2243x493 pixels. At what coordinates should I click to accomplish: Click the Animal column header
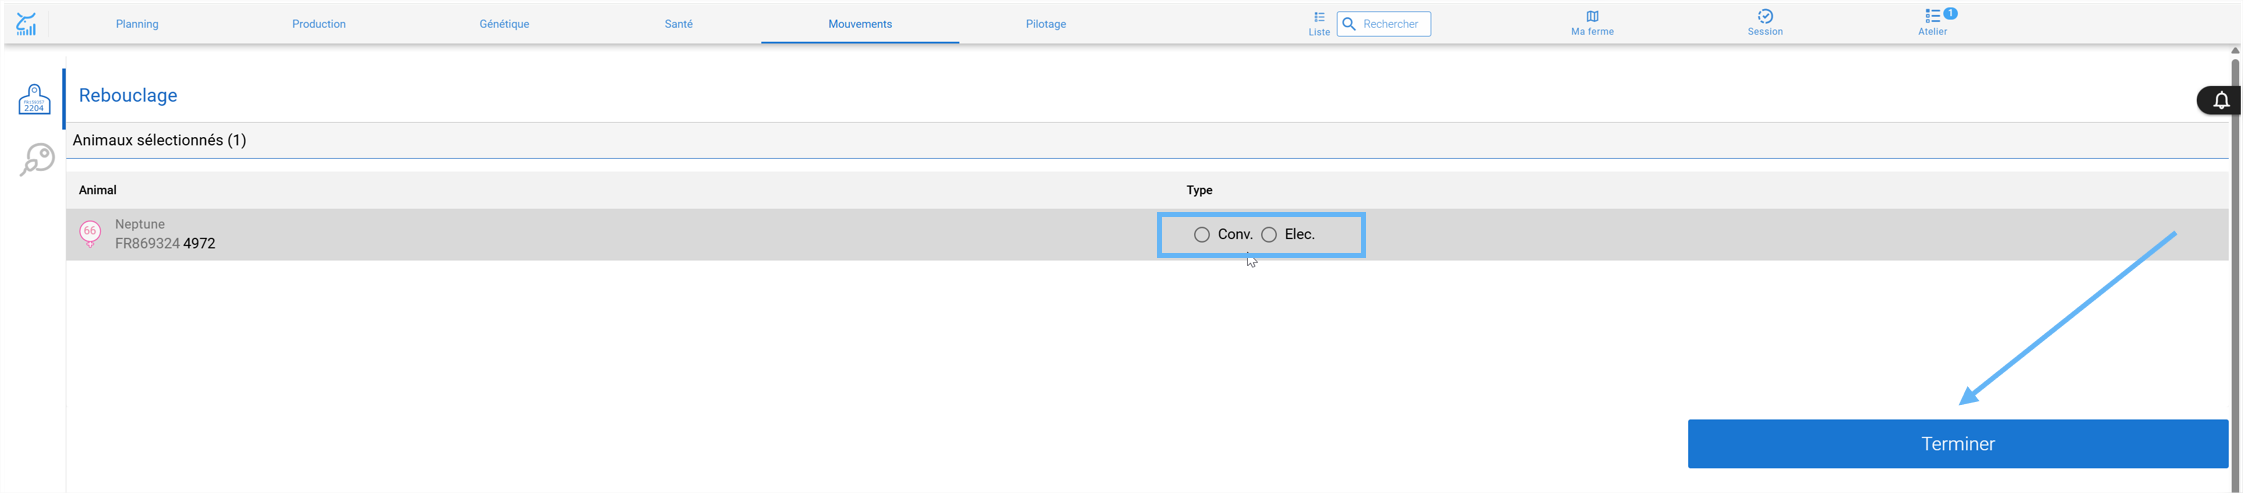pyautogui.click(x=98, y=190)
